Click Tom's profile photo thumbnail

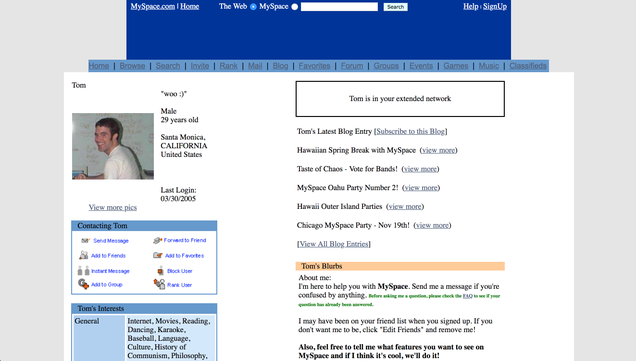point(113,146)
